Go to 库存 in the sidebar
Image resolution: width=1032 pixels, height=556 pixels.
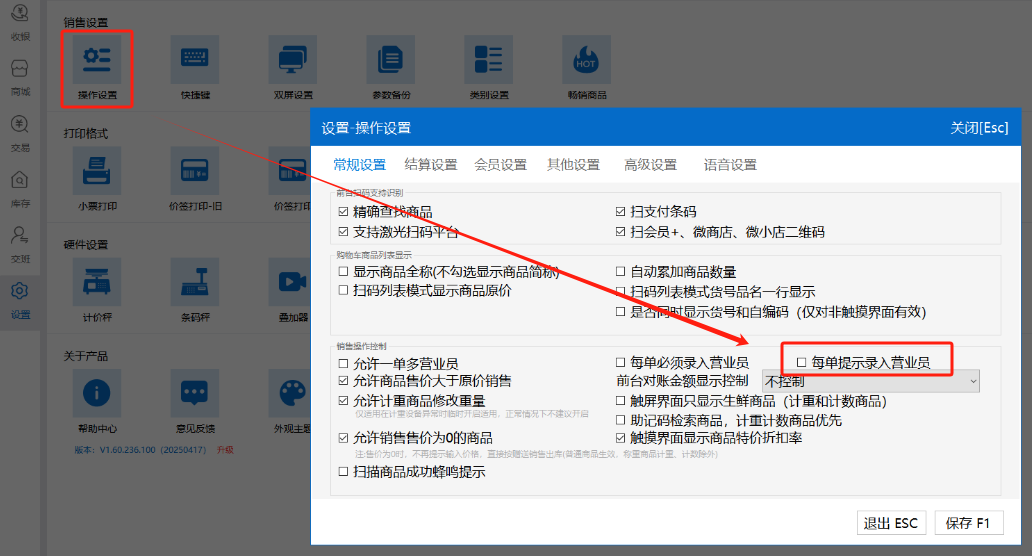20,190
